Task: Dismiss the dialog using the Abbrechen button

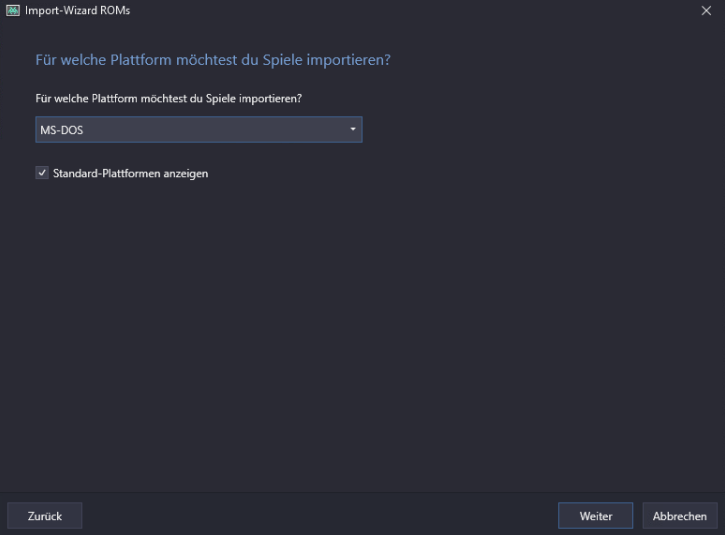Action: (x=679, y=516)
